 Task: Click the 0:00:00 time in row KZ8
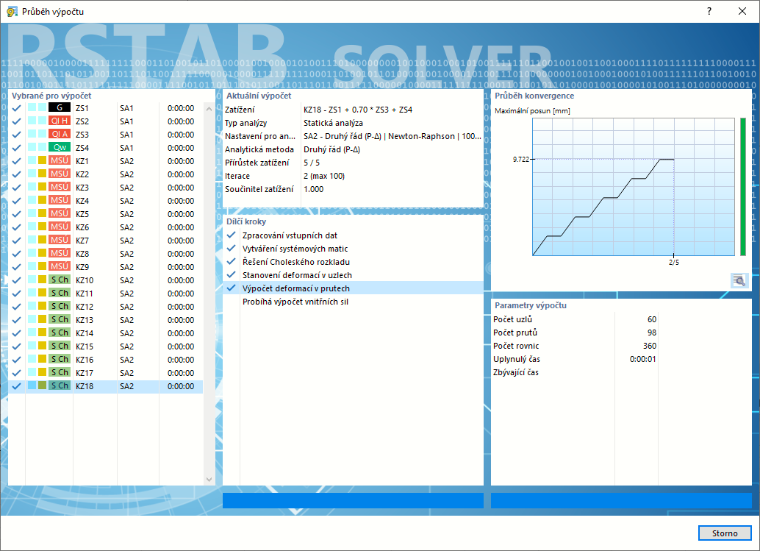181,253
